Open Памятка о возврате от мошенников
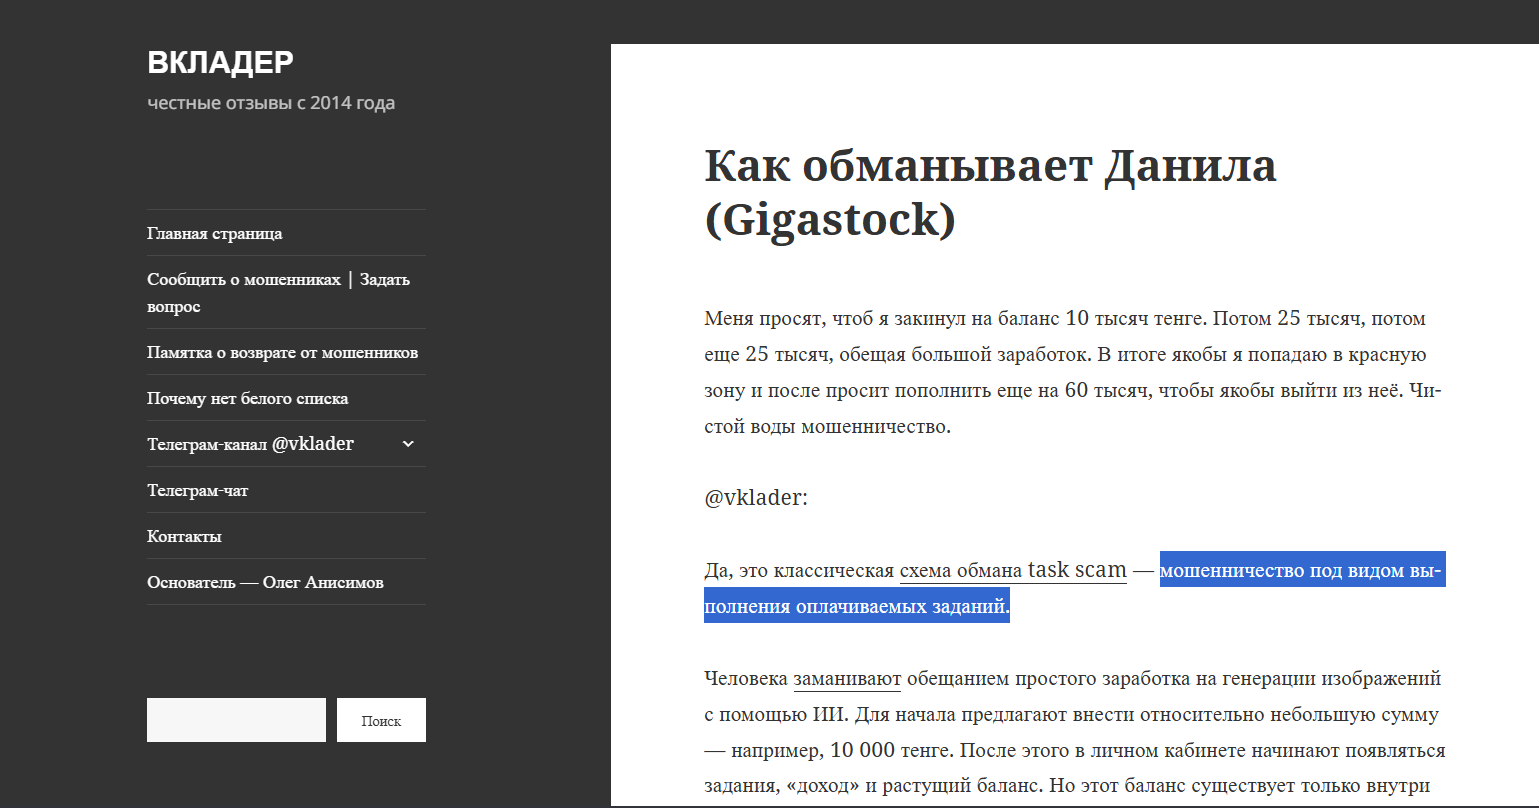The width and height of the screenshot is (1539, 808). click(x=282, y=352)
